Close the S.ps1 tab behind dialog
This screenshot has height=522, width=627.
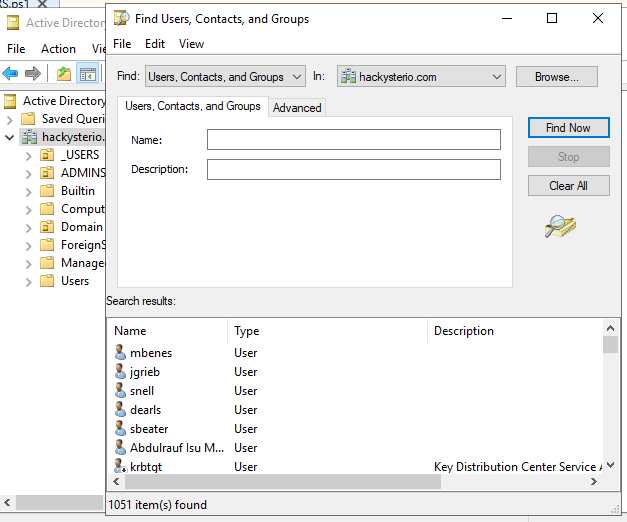tap(42, 4)
